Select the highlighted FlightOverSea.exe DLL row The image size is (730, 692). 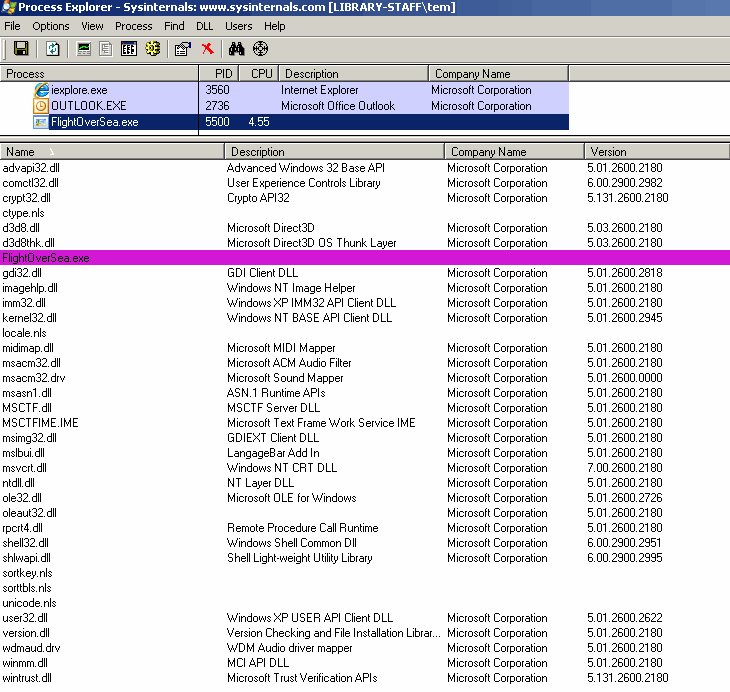pyautogui.click(x=365, y=258)
